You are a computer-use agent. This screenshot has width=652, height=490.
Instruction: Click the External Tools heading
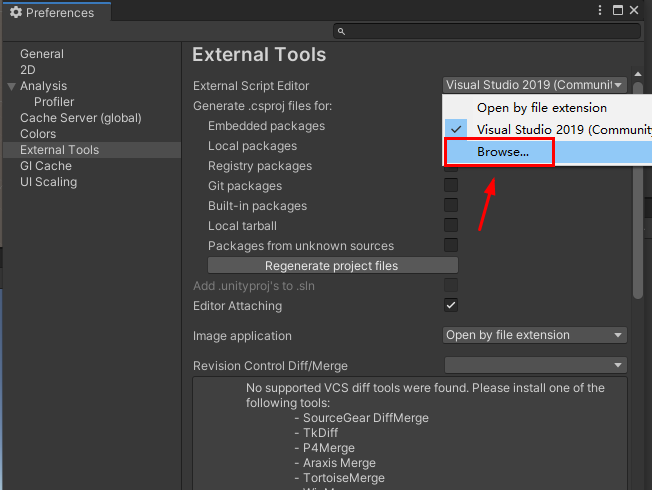pyautogui.click(x=259, y=54)
